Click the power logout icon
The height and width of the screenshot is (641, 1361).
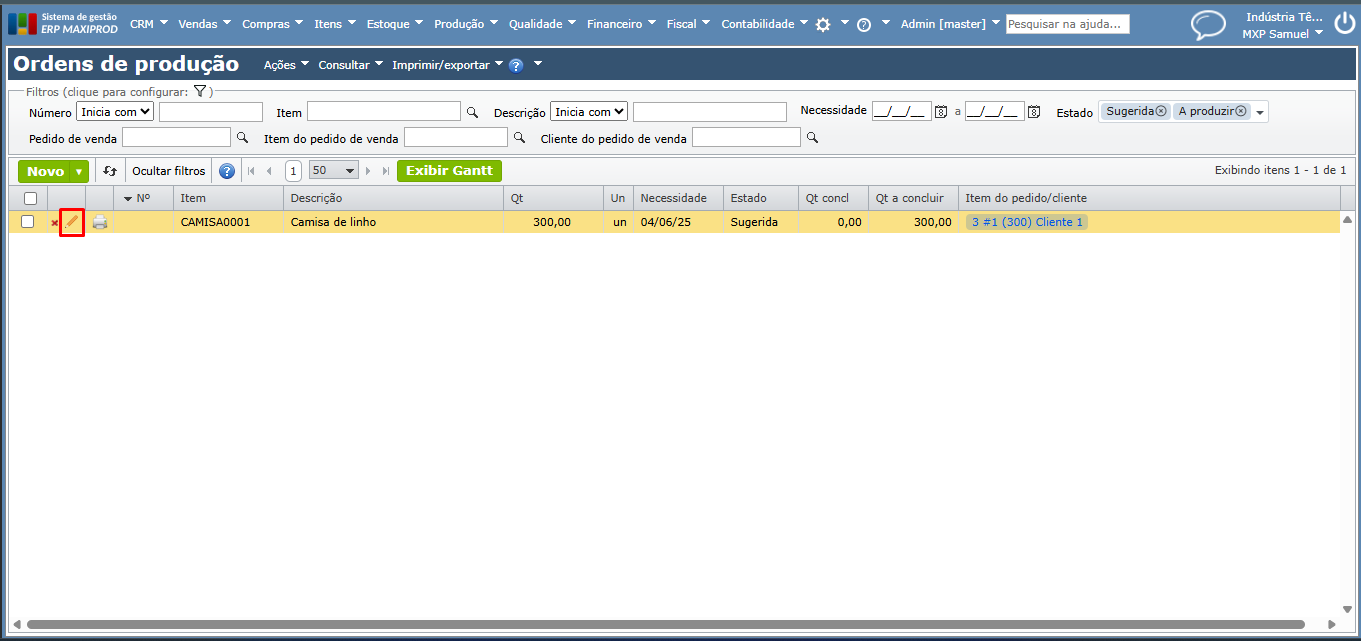point(1344,23)
